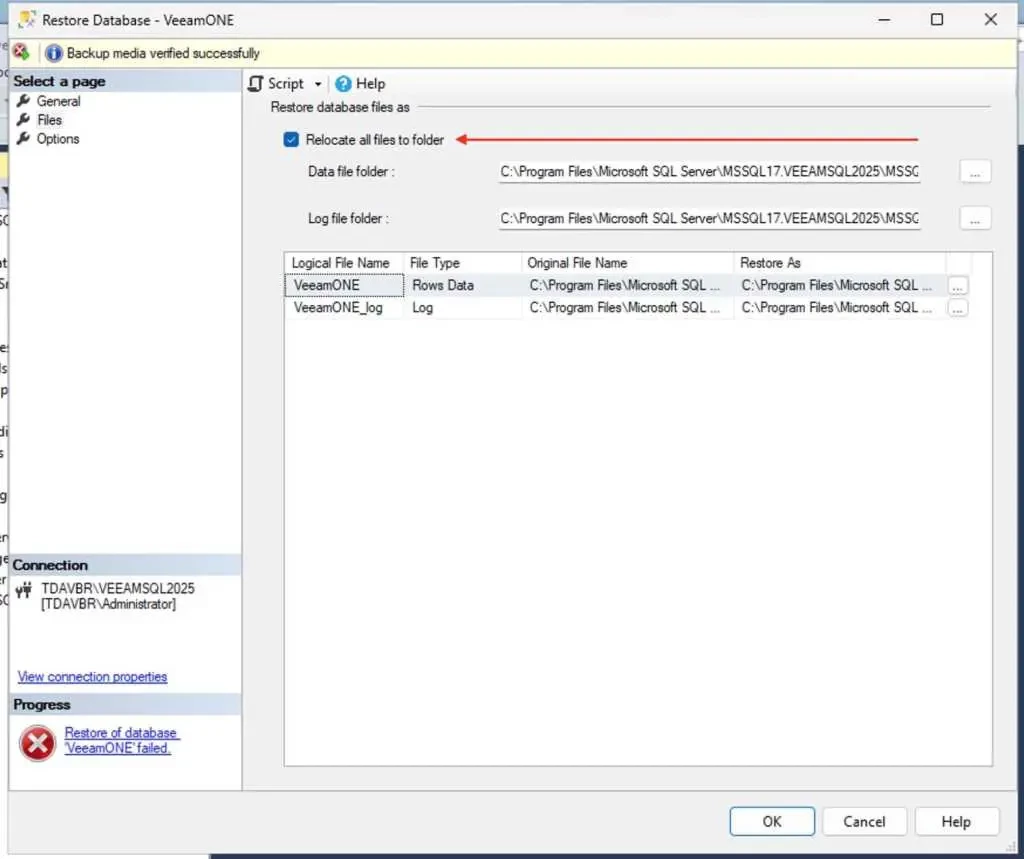Maximize the Restore Database window
The width and height of the screenshot is (1024, 859).
(937, 20)
